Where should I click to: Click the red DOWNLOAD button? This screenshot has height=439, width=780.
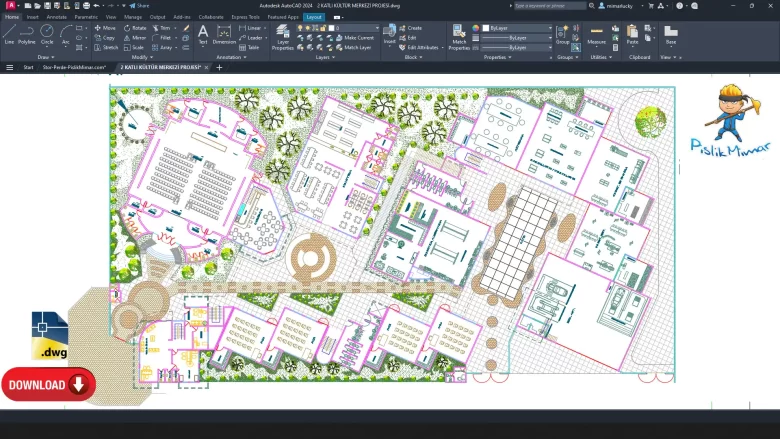pos(48,384)
